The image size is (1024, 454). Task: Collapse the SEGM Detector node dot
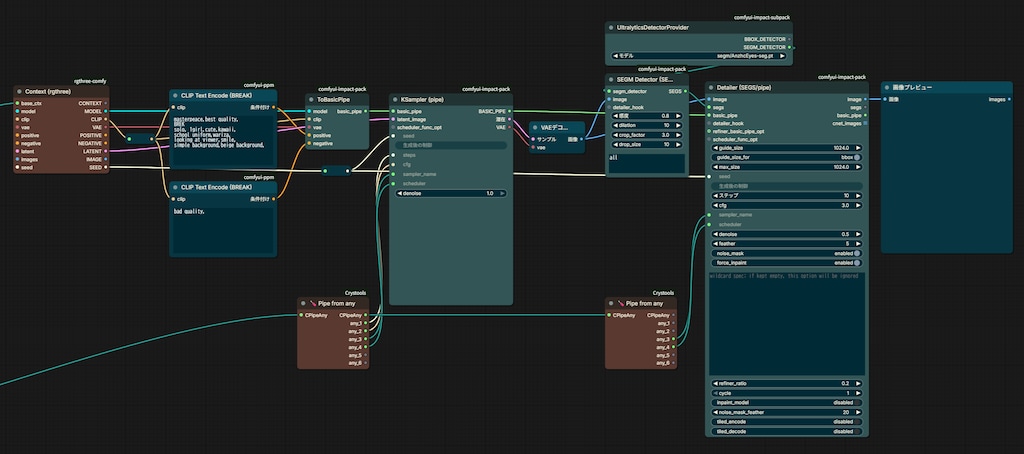[x=611, y=80]
